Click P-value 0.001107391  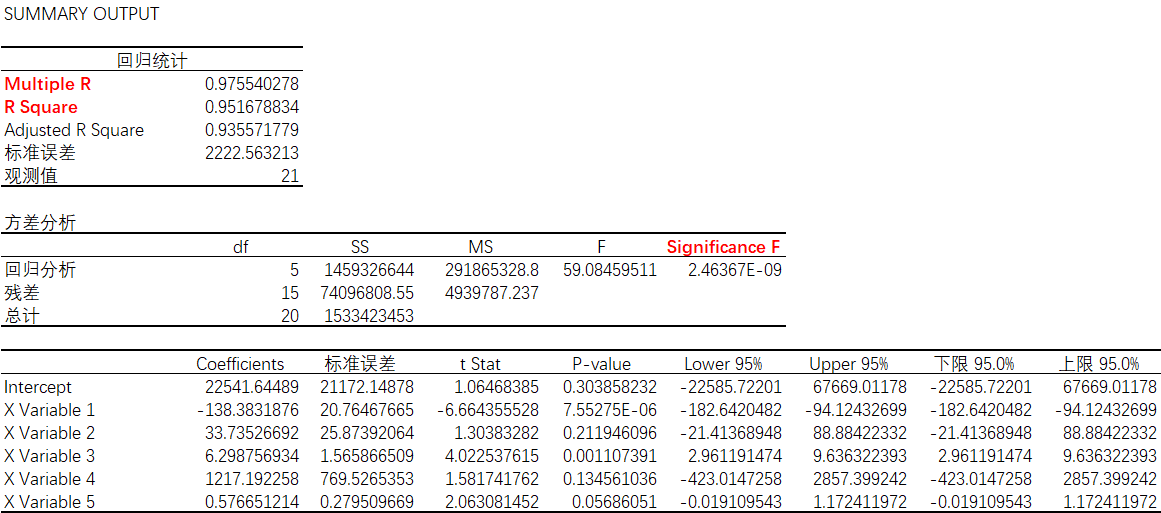[x=610, y=455]
